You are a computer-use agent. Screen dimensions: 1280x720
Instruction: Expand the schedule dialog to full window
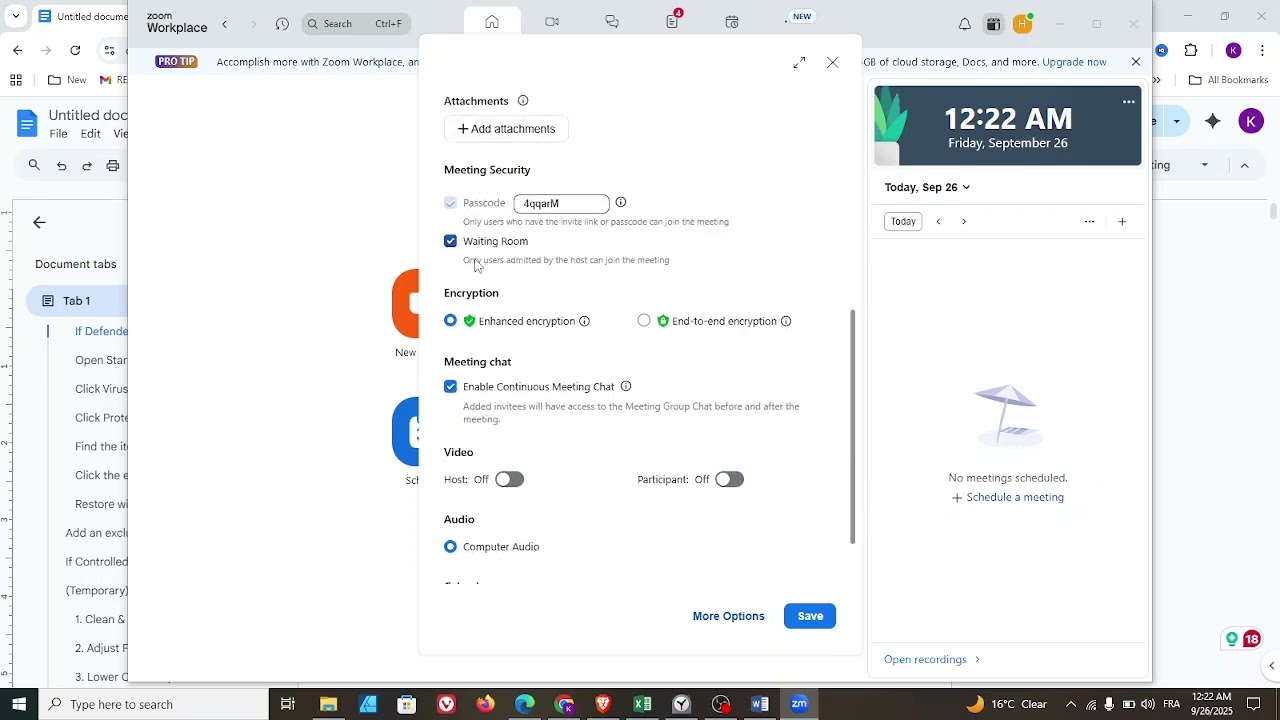pyautogui.click(x=799, y=63)
